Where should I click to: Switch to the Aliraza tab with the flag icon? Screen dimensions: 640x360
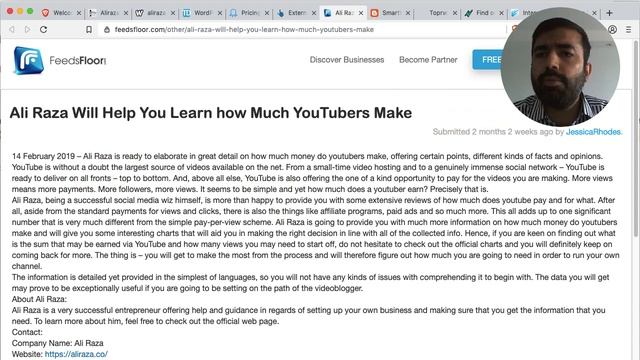click(108, 13)
